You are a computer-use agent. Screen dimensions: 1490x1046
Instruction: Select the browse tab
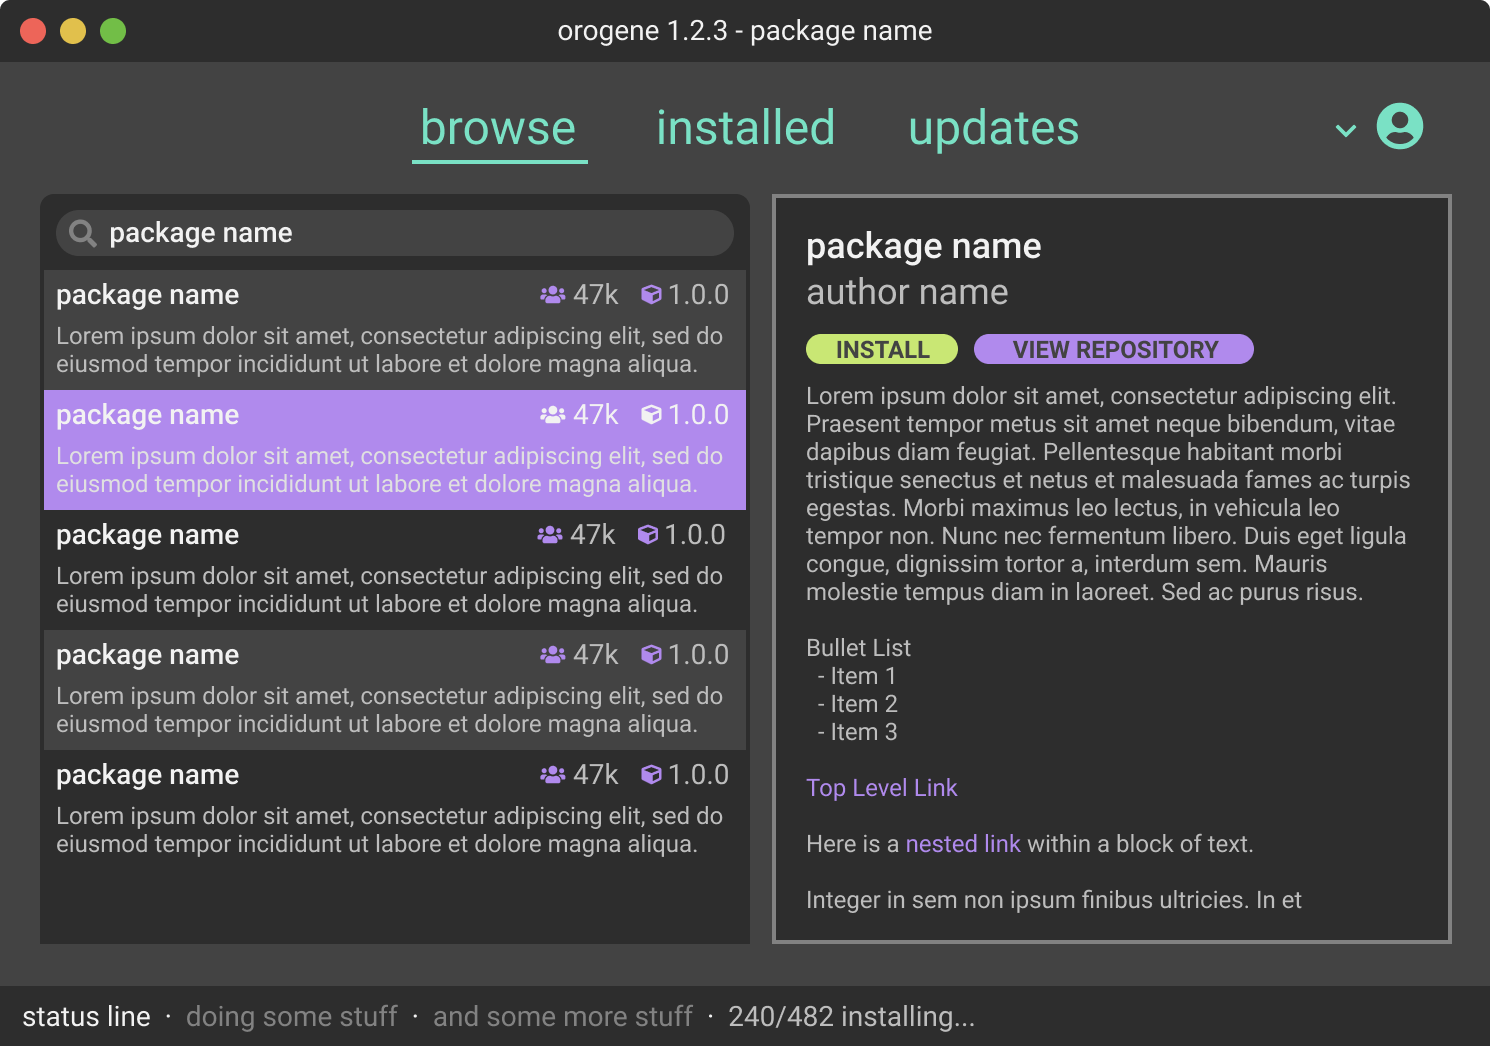[x=498, y=127]
